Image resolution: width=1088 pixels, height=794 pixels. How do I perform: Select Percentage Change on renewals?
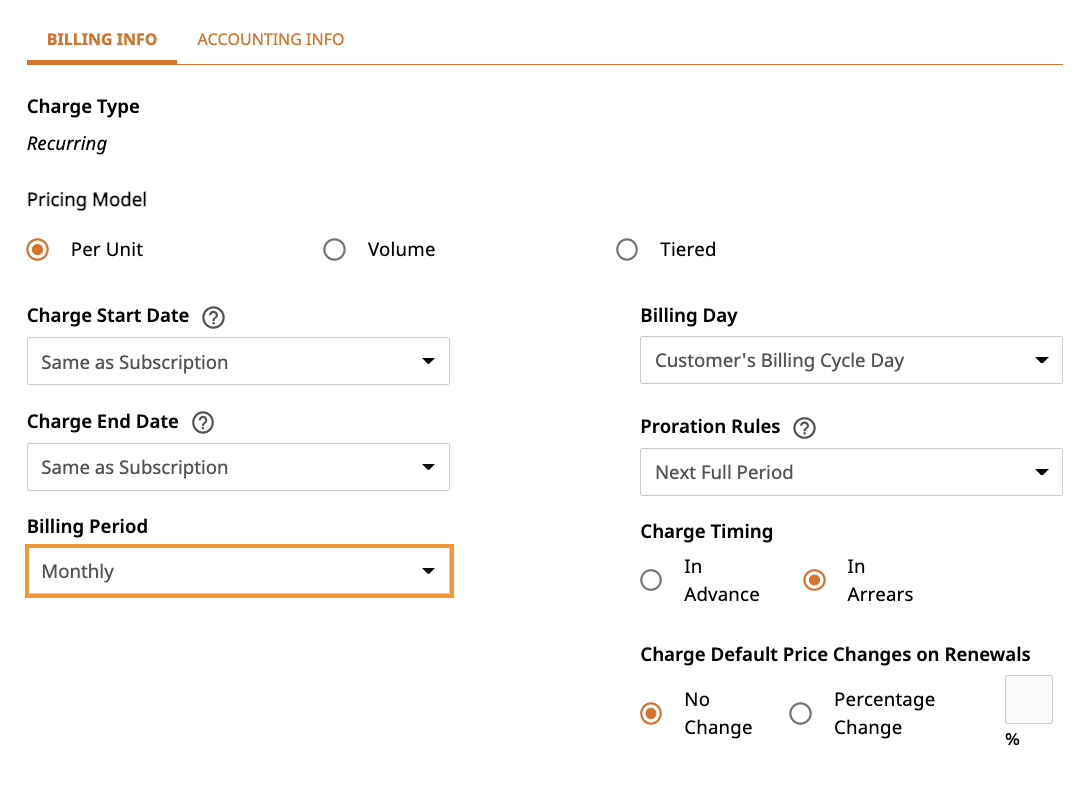tap(800, 713)
